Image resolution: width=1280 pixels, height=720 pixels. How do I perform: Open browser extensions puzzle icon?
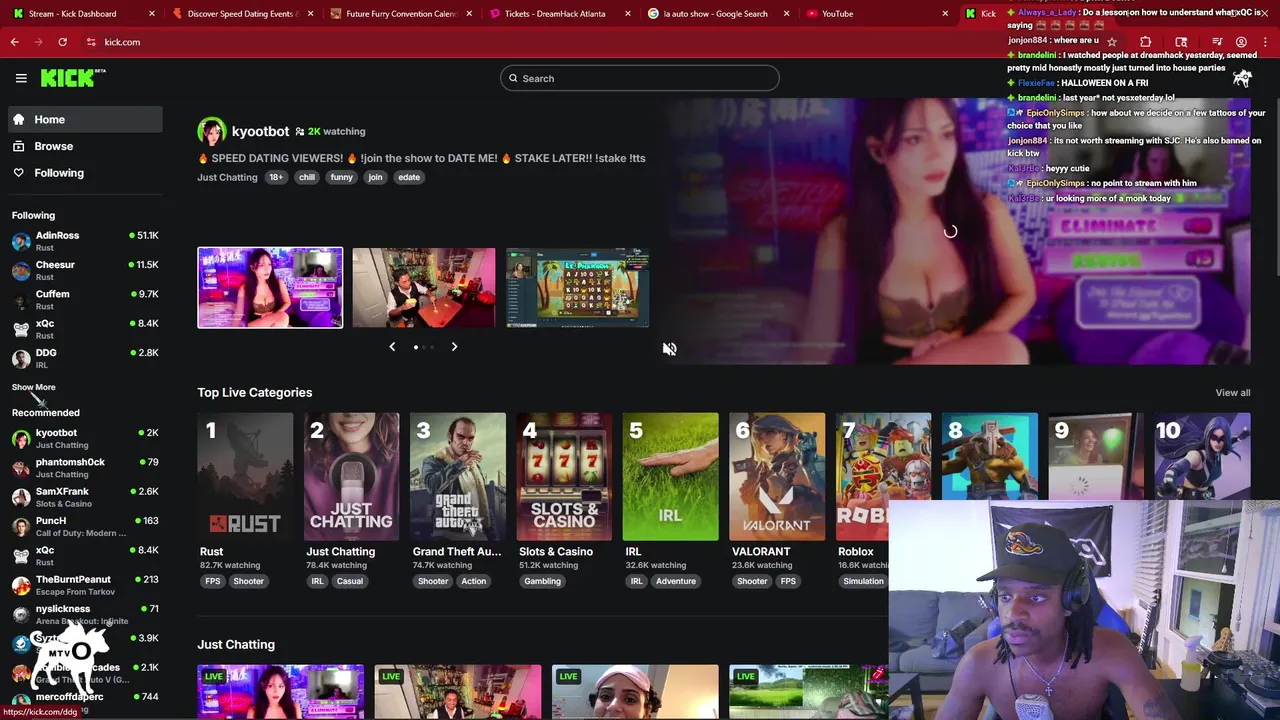1145,42
